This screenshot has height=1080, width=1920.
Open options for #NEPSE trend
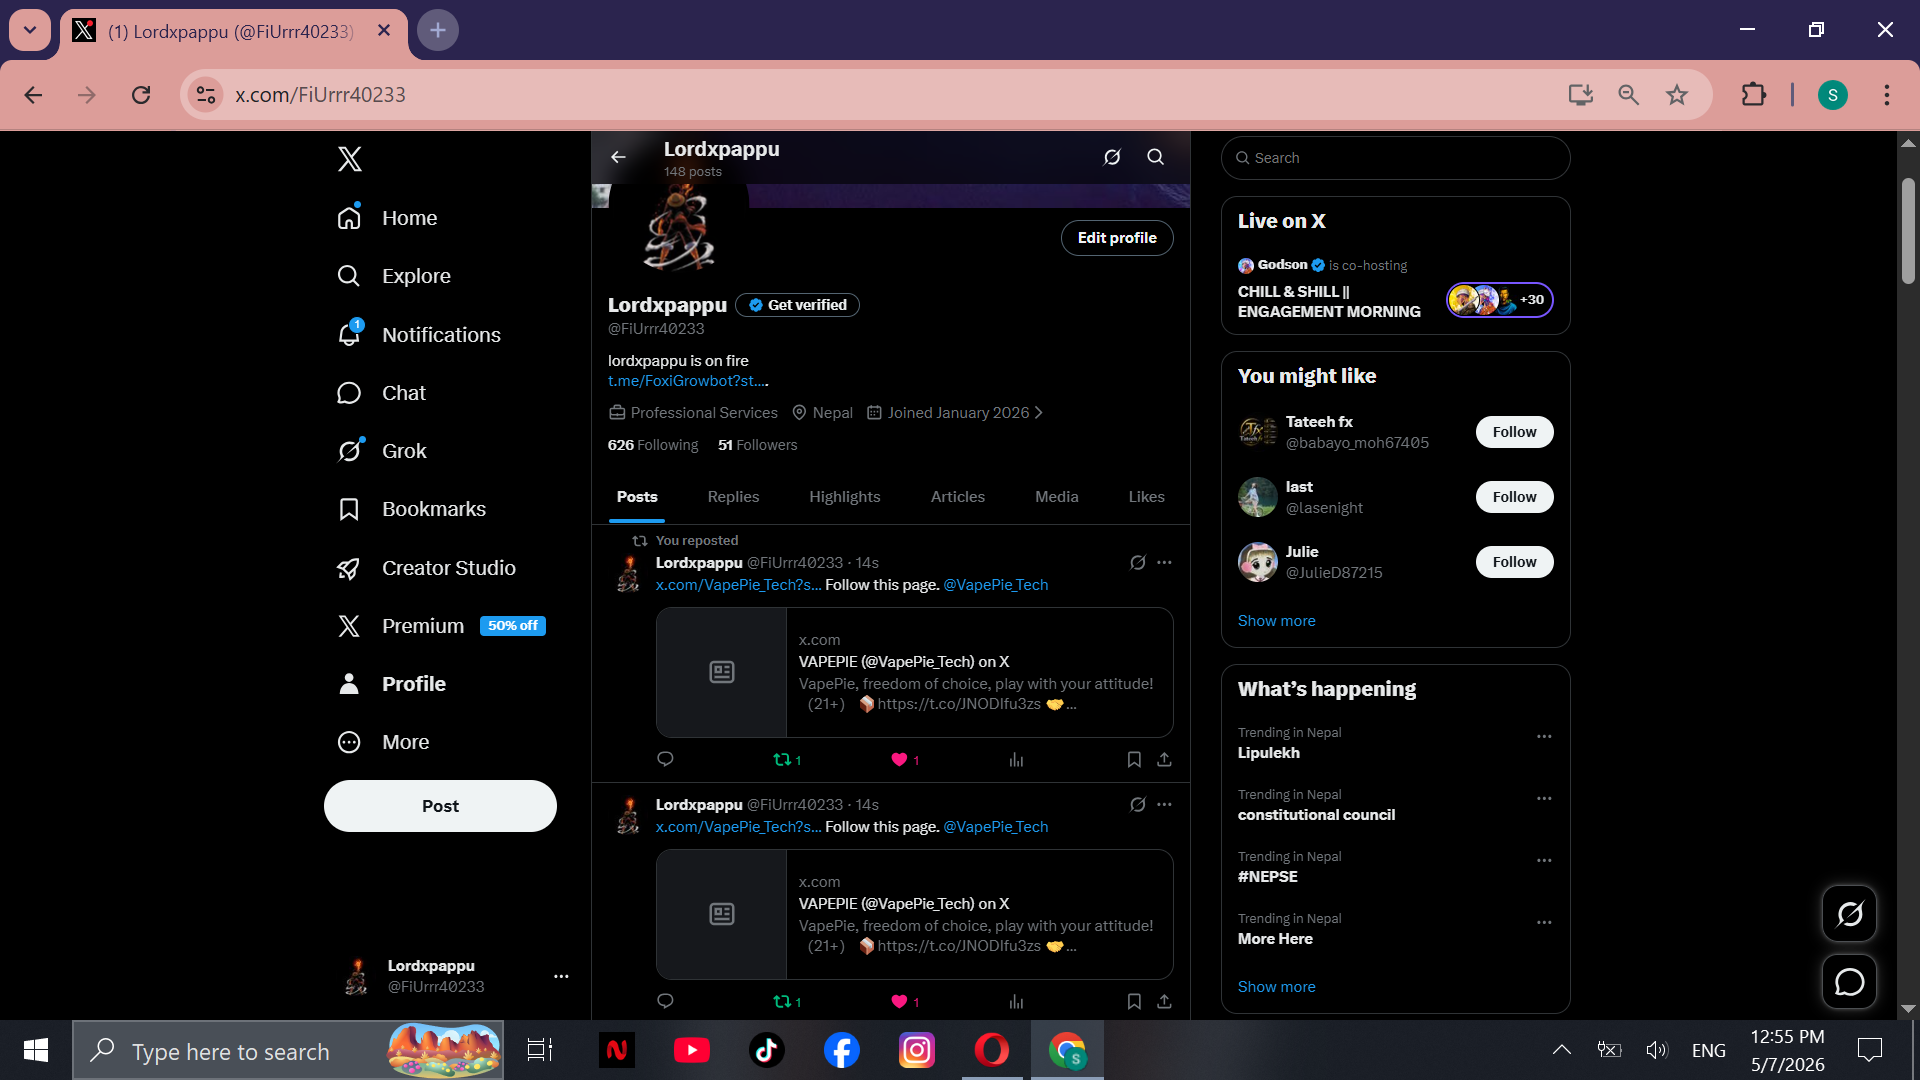click(x=1544, y=861)
